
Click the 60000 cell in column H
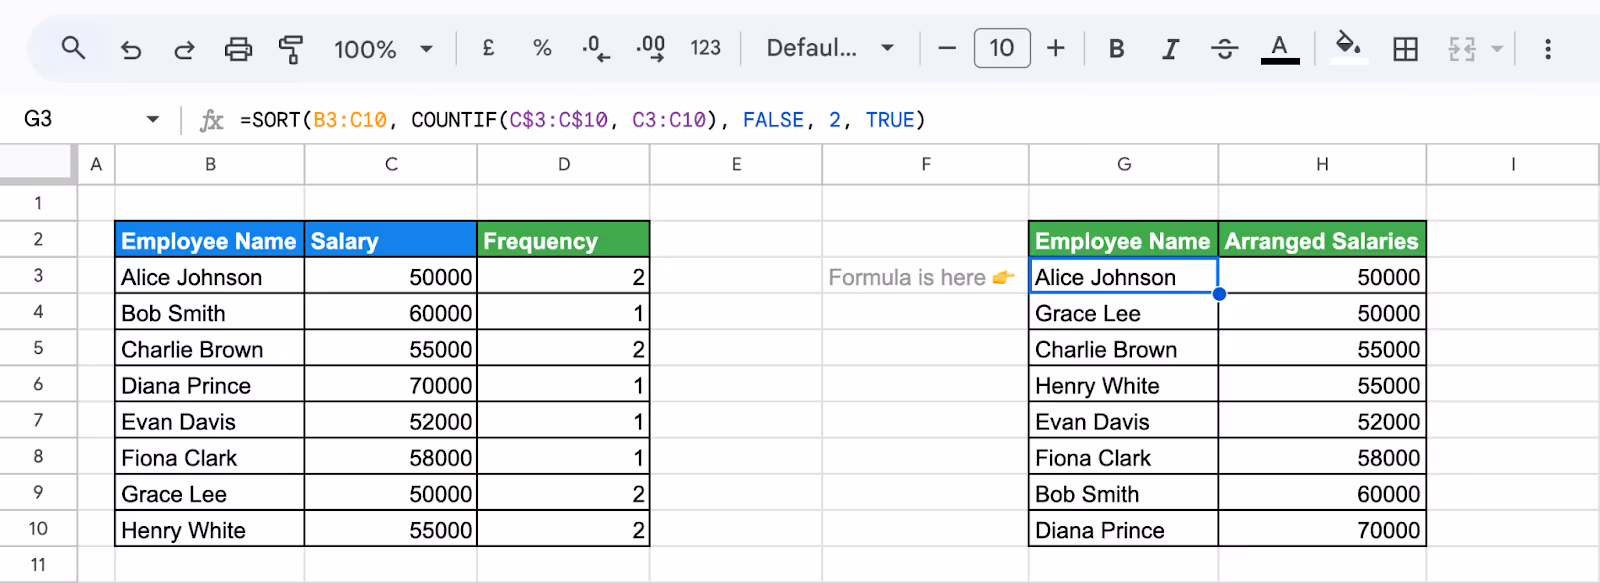[1322, 494]
